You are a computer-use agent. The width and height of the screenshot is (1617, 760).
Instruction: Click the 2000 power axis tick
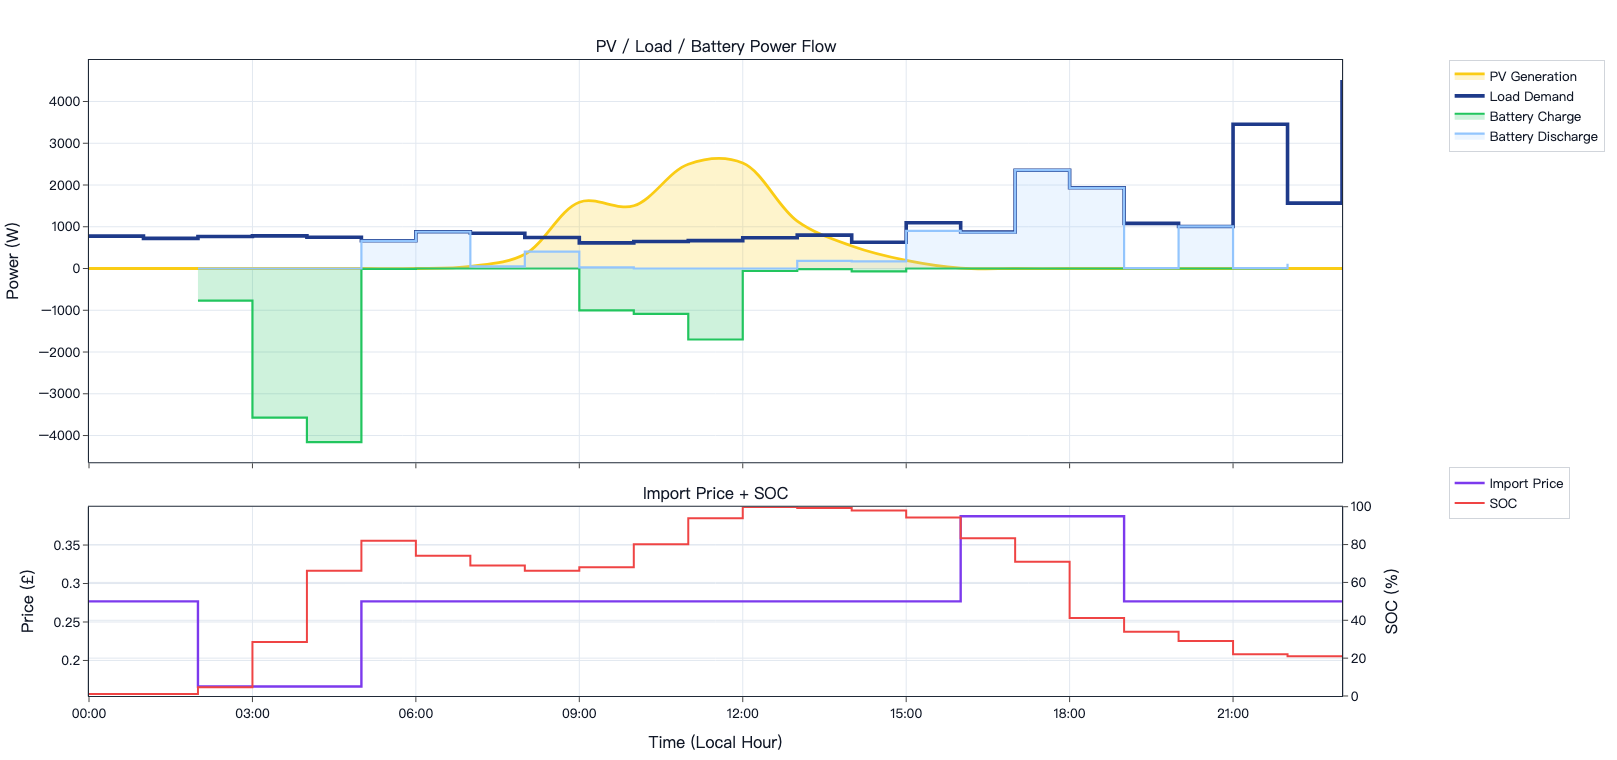(65, 185)
